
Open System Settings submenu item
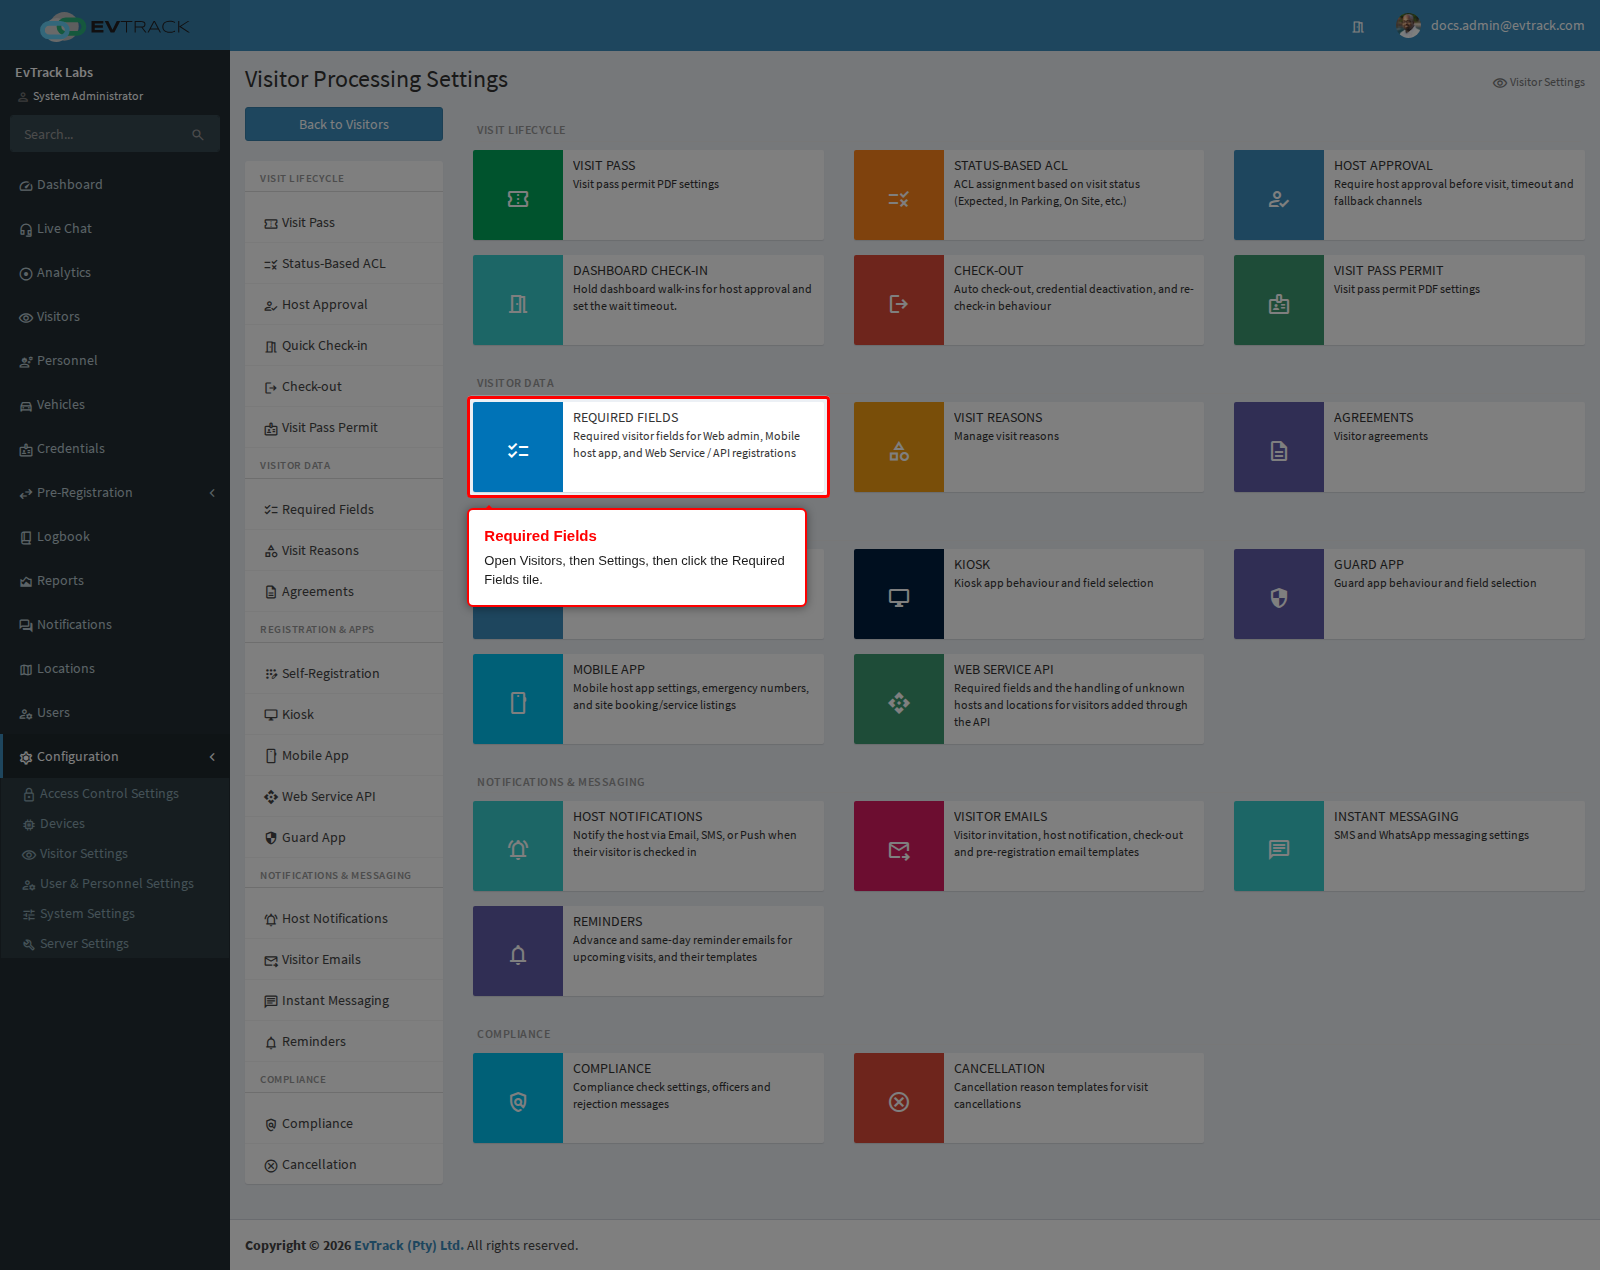(115, 914)
